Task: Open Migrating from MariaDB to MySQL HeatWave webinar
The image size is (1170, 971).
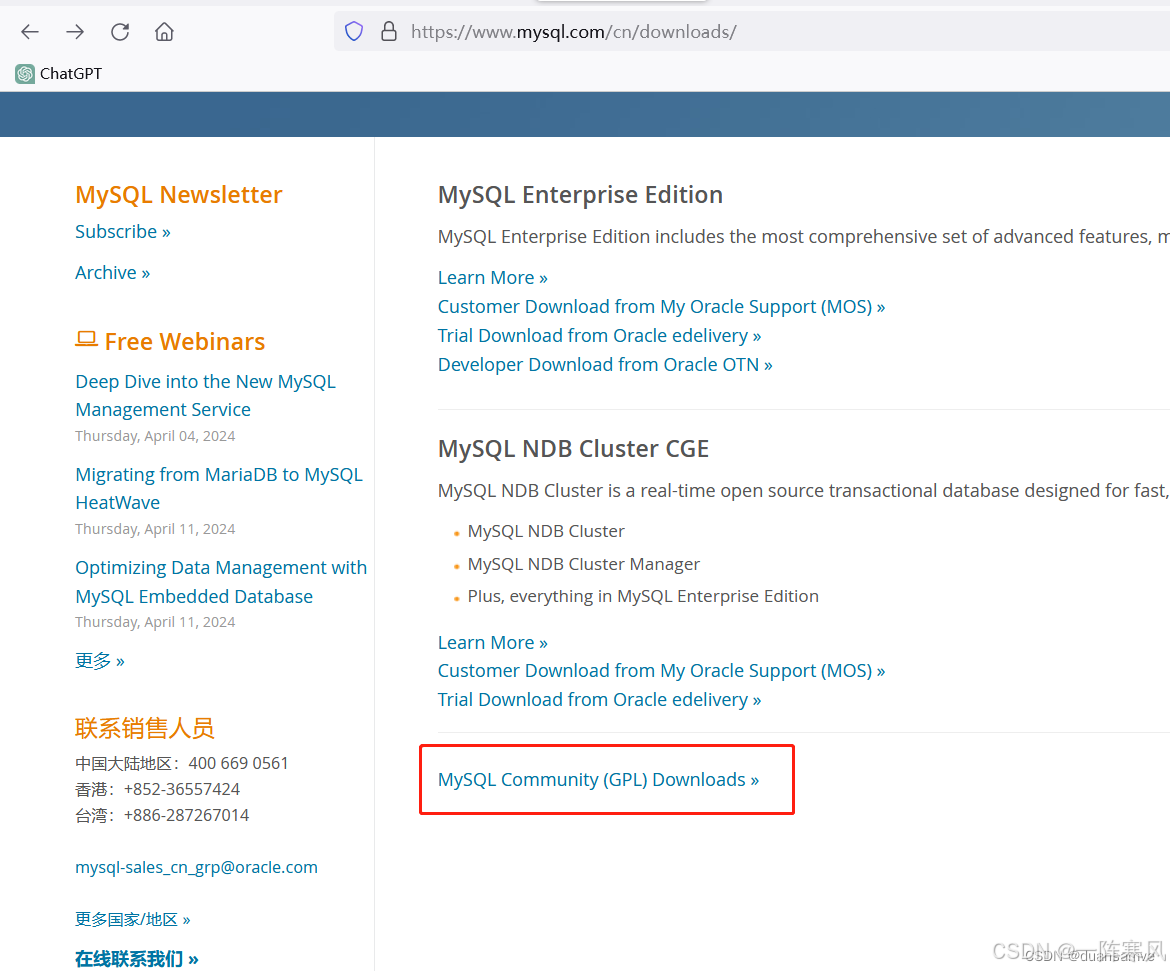Action: click(219, 488)
